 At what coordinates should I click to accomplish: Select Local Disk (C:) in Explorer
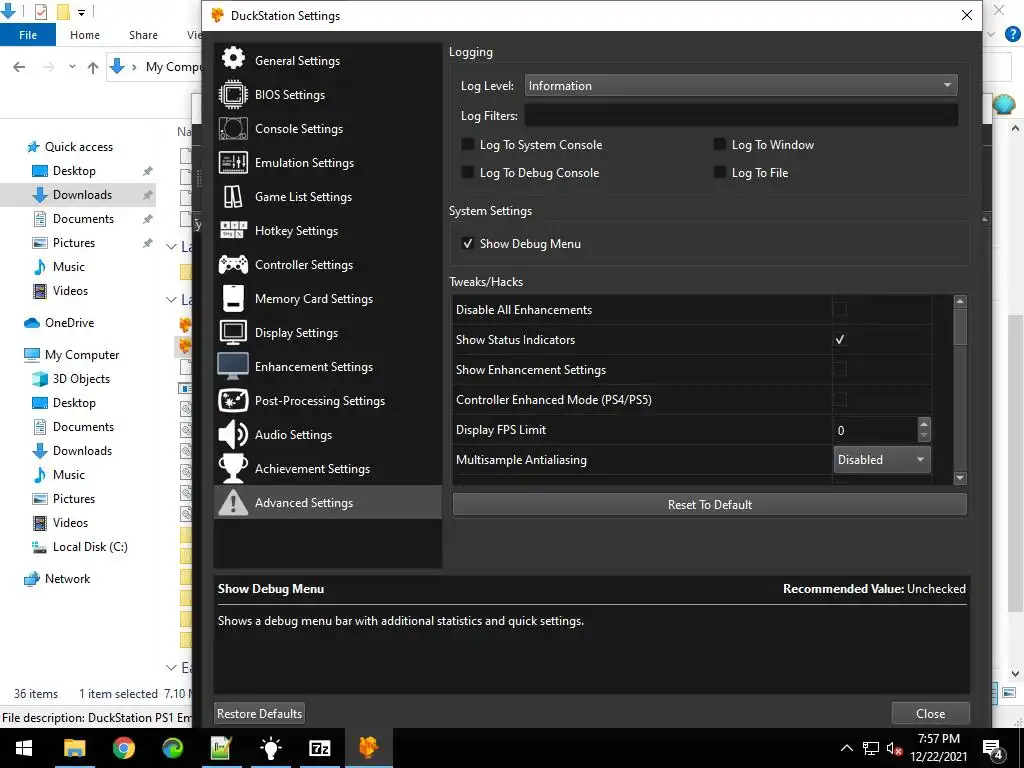(90, 547)
